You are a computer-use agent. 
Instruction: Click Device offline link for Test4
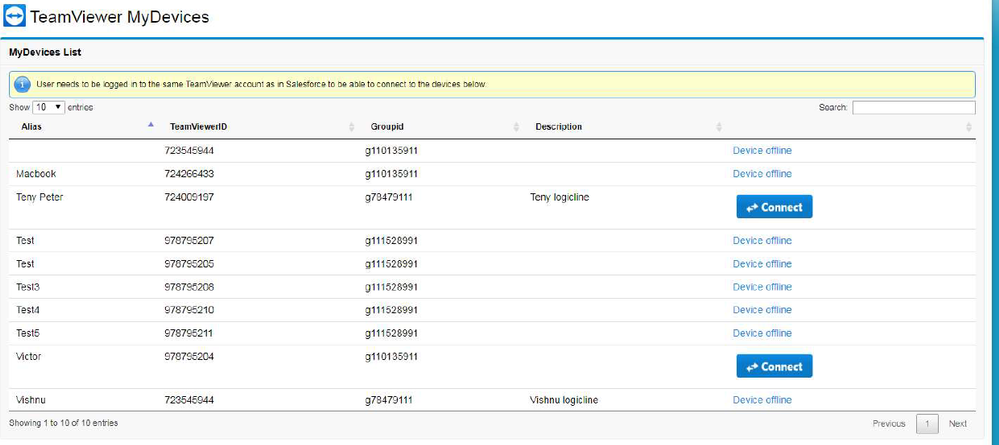pos(762,310)
